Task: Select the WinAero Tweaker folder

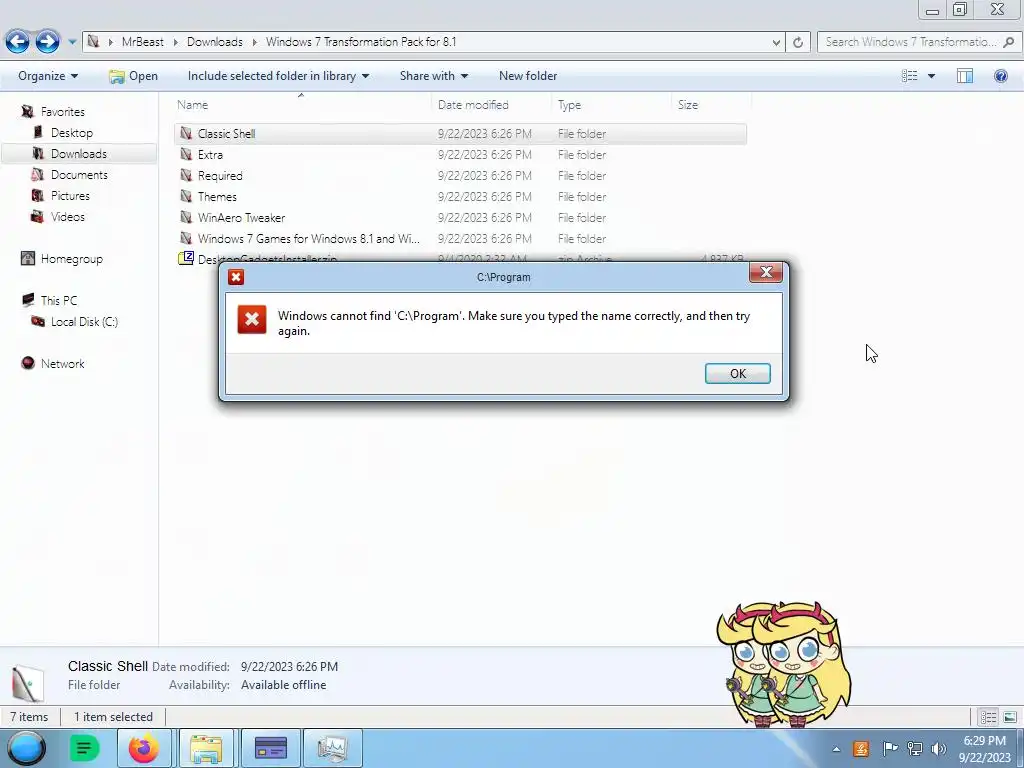Action: (x=460, y=217)
